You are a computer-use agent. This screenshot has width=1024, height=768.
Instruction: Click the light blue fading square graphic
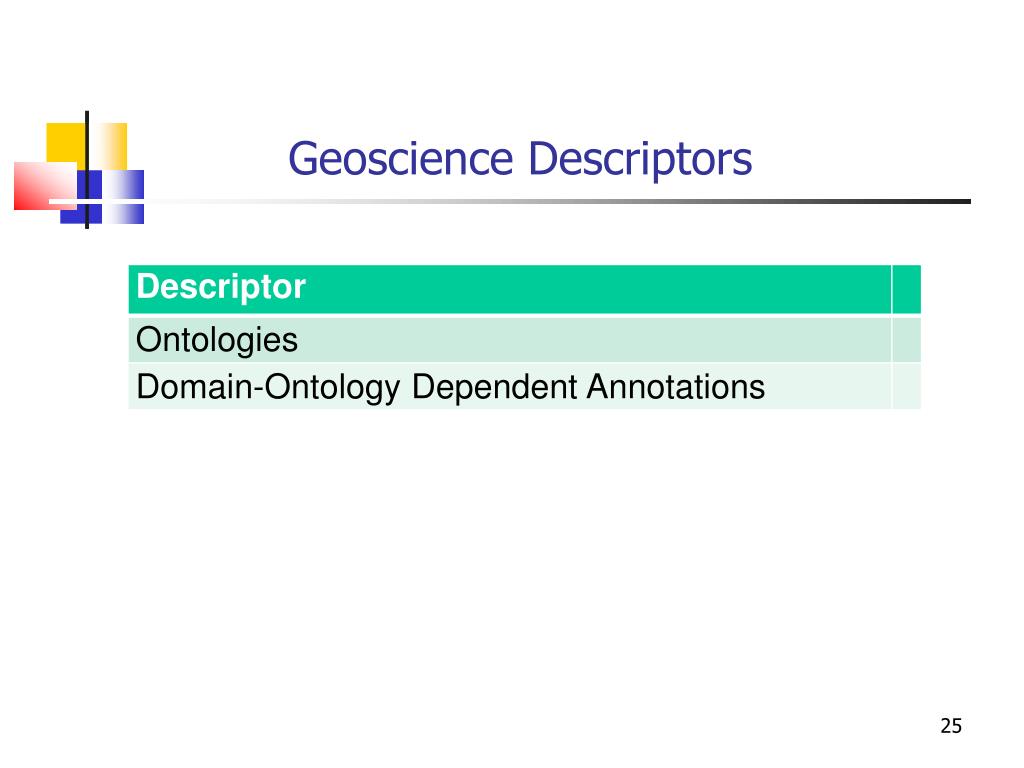pyautogui.click(x=124, y=197)
